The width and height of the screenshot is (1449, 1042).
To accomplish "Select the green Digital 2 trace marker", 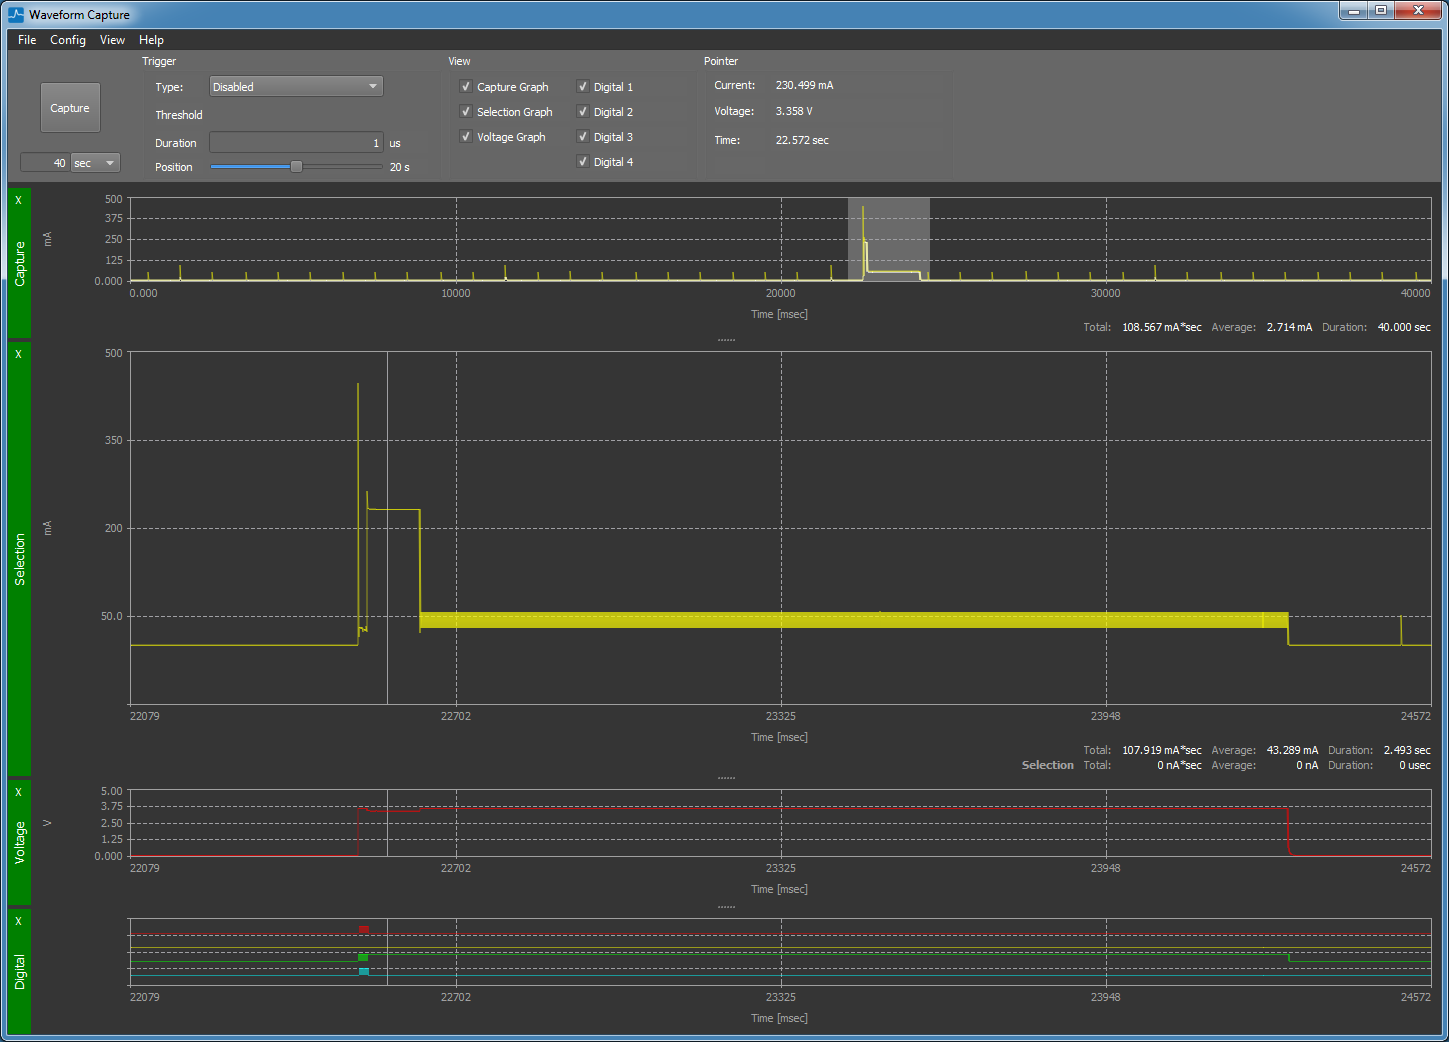I will coord(364,957).
